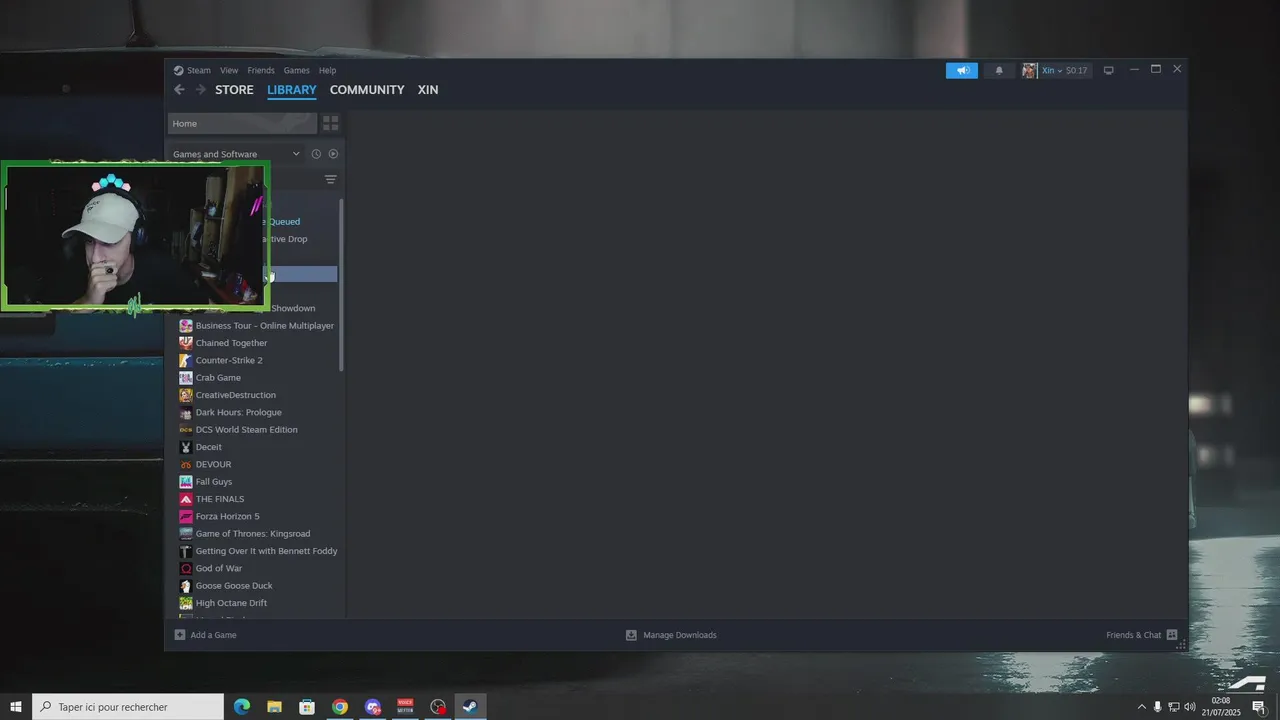Open Google Chrome from the taskbar
Viewport: 1280px width, 720px height.
click(x=340, y=707)
